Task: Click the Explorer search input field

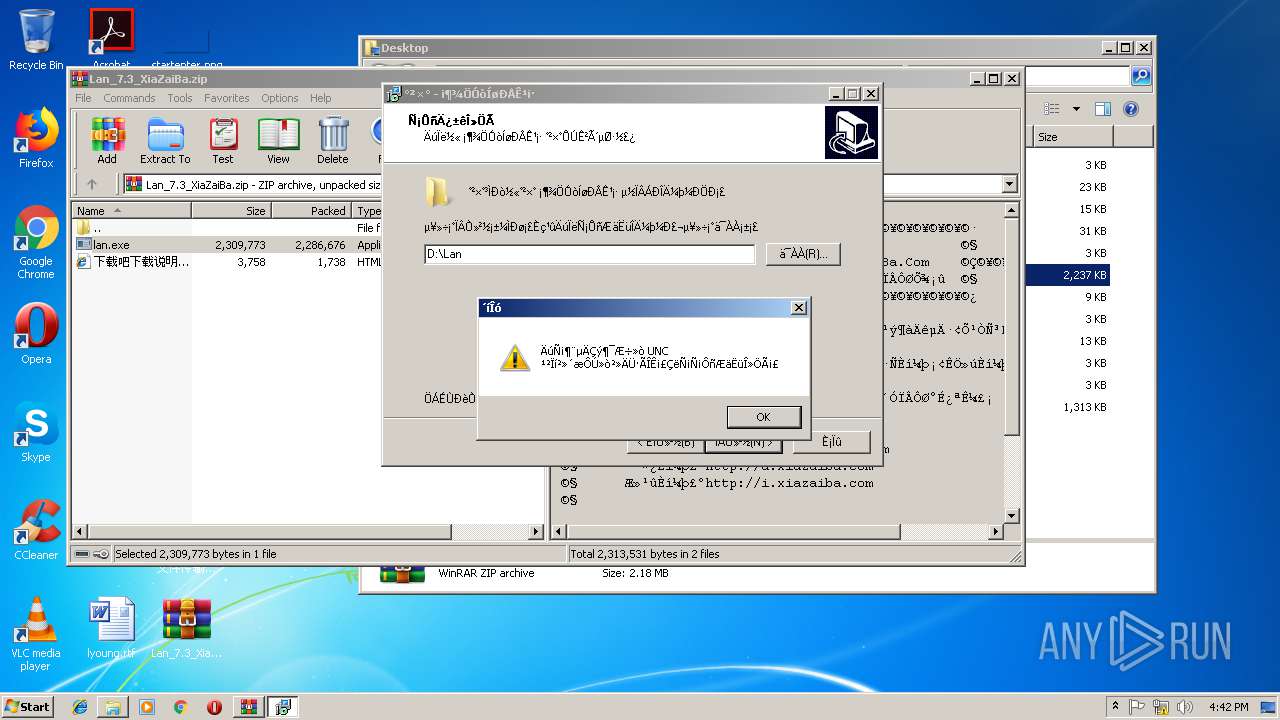Action: coord(1077,77)
